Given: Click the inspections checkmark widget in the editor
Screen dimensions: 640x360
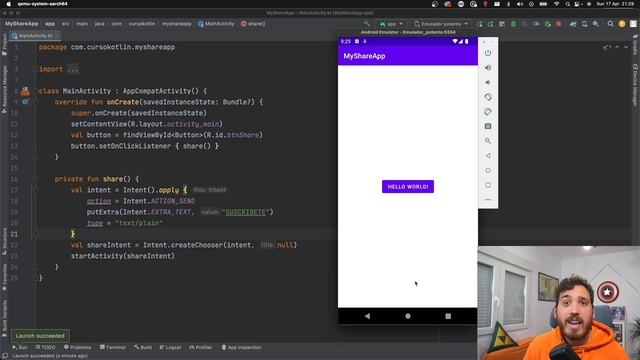Looking at the screenshot, I should (607, 47).
